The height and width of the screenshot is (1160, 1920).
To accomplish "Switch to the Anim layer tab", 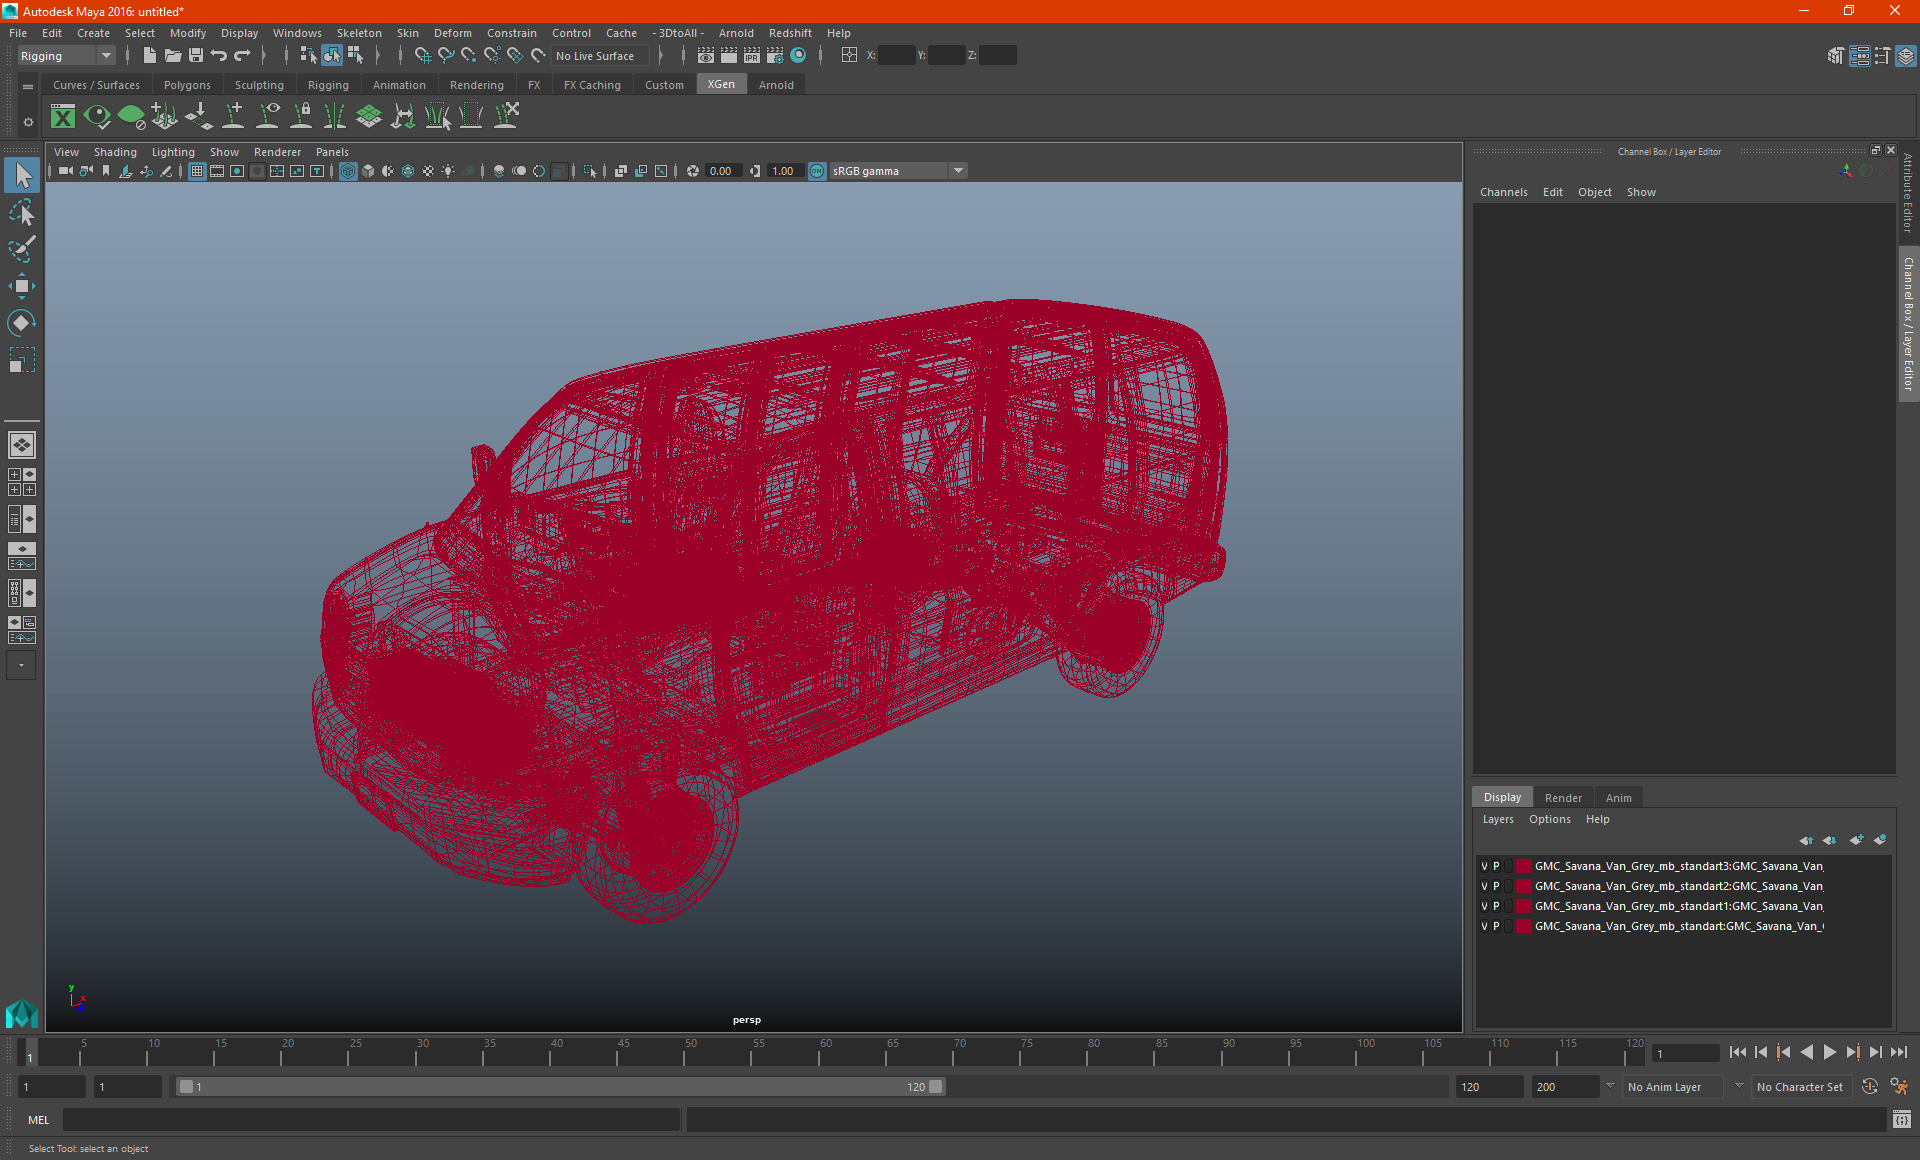I will coord(1618,798).
